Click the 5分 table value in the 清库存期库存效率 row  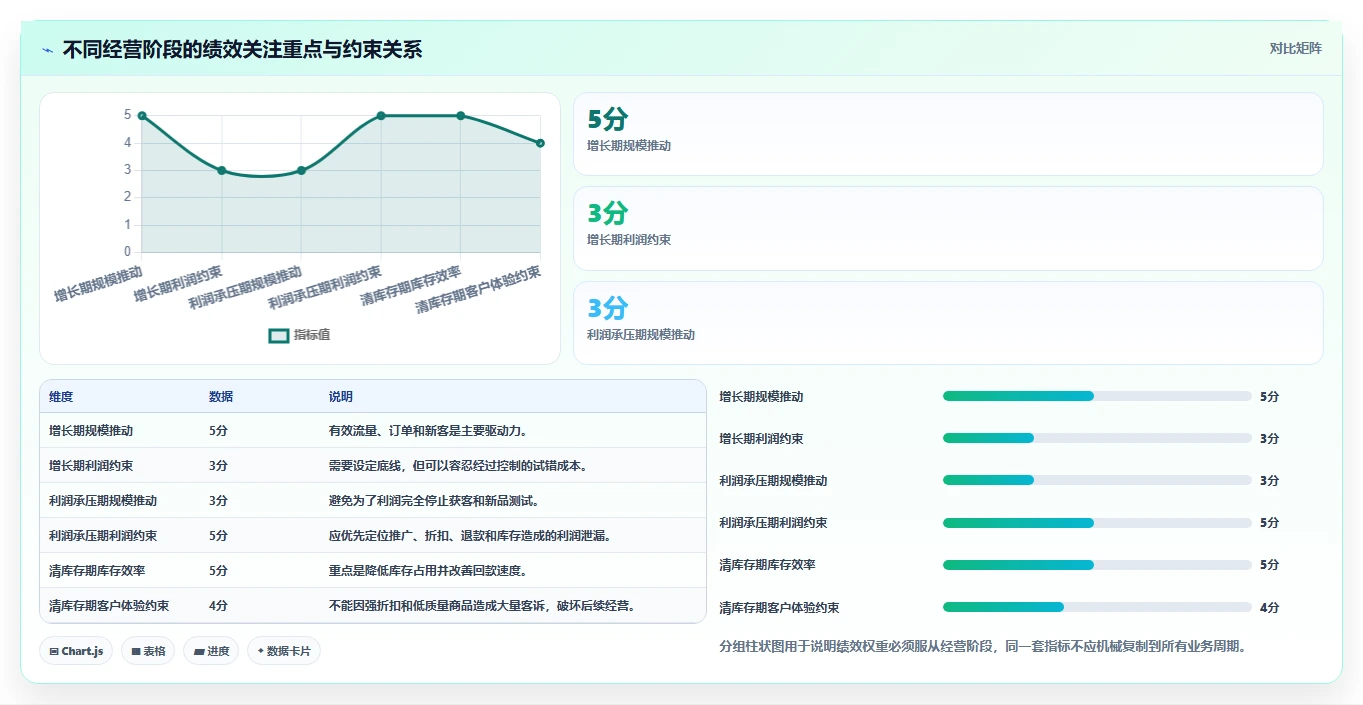pos(218,571)
